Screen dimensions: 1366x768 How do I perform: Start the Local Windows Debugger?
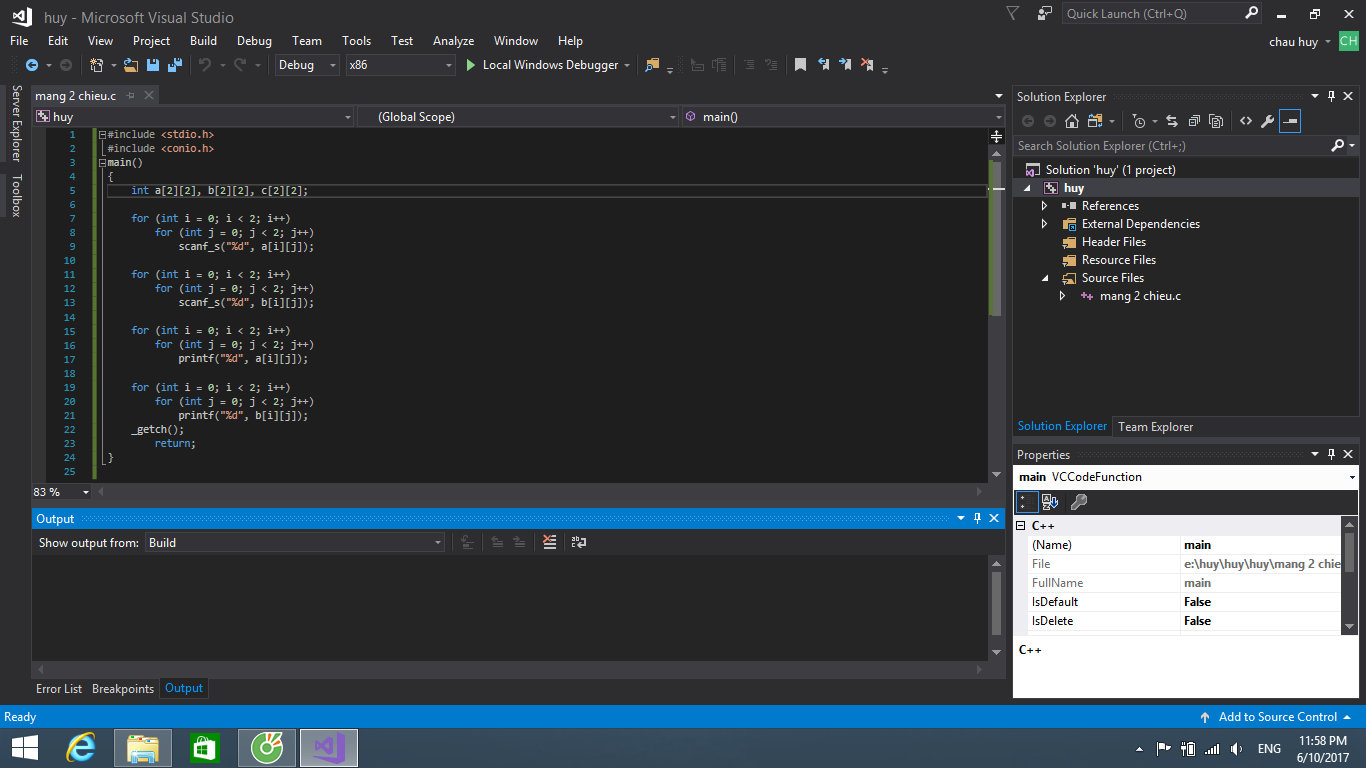(x=541, y=65)
